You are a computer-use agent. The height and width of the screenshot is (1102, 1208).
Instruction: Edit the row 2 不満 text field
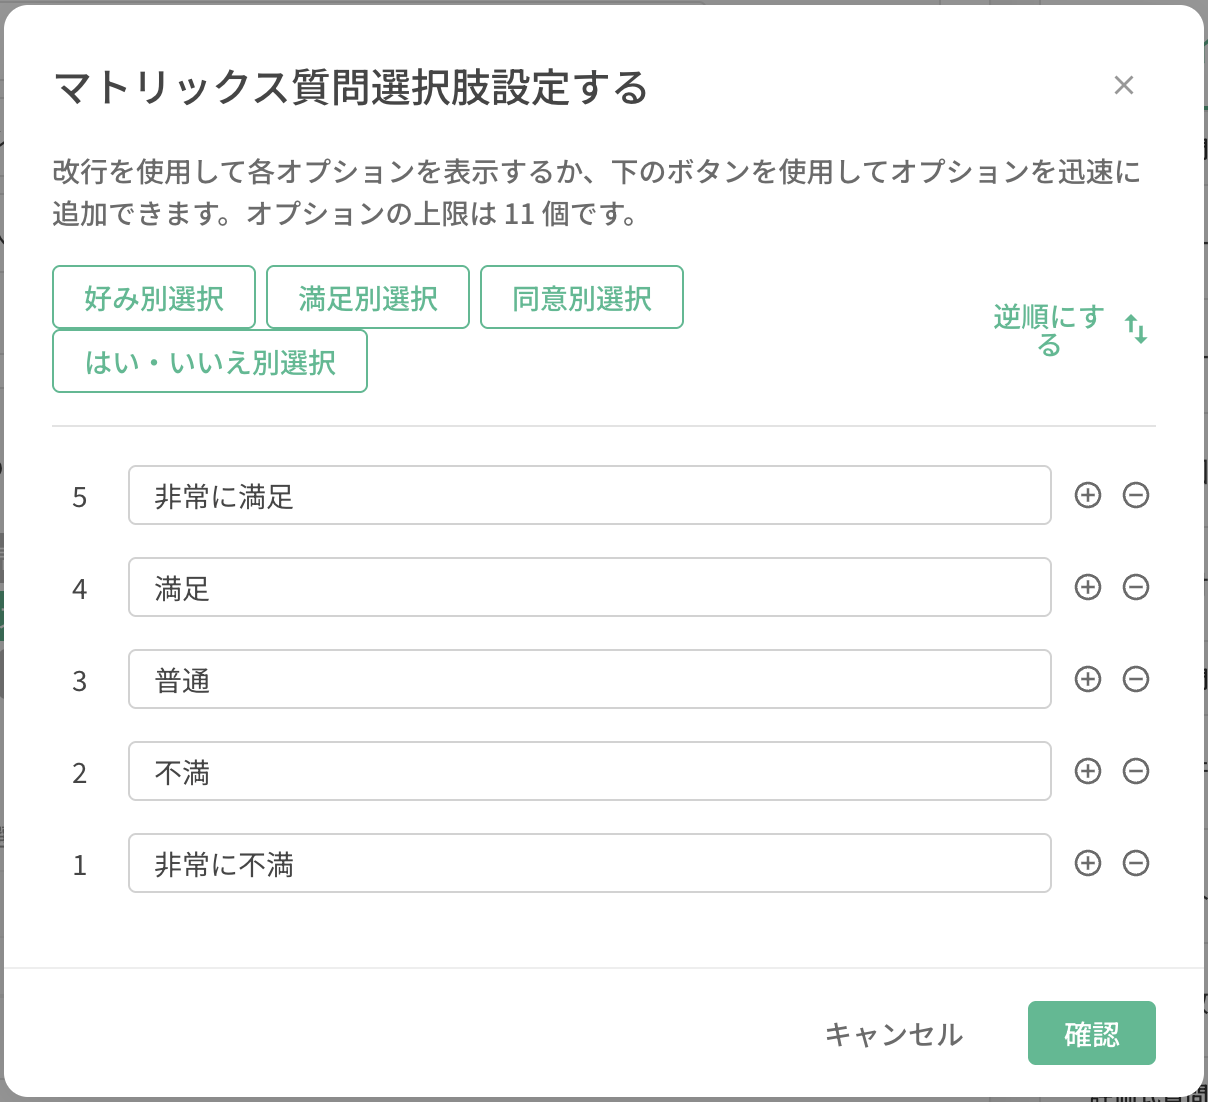pyautogui.click(x=590, y=771)
